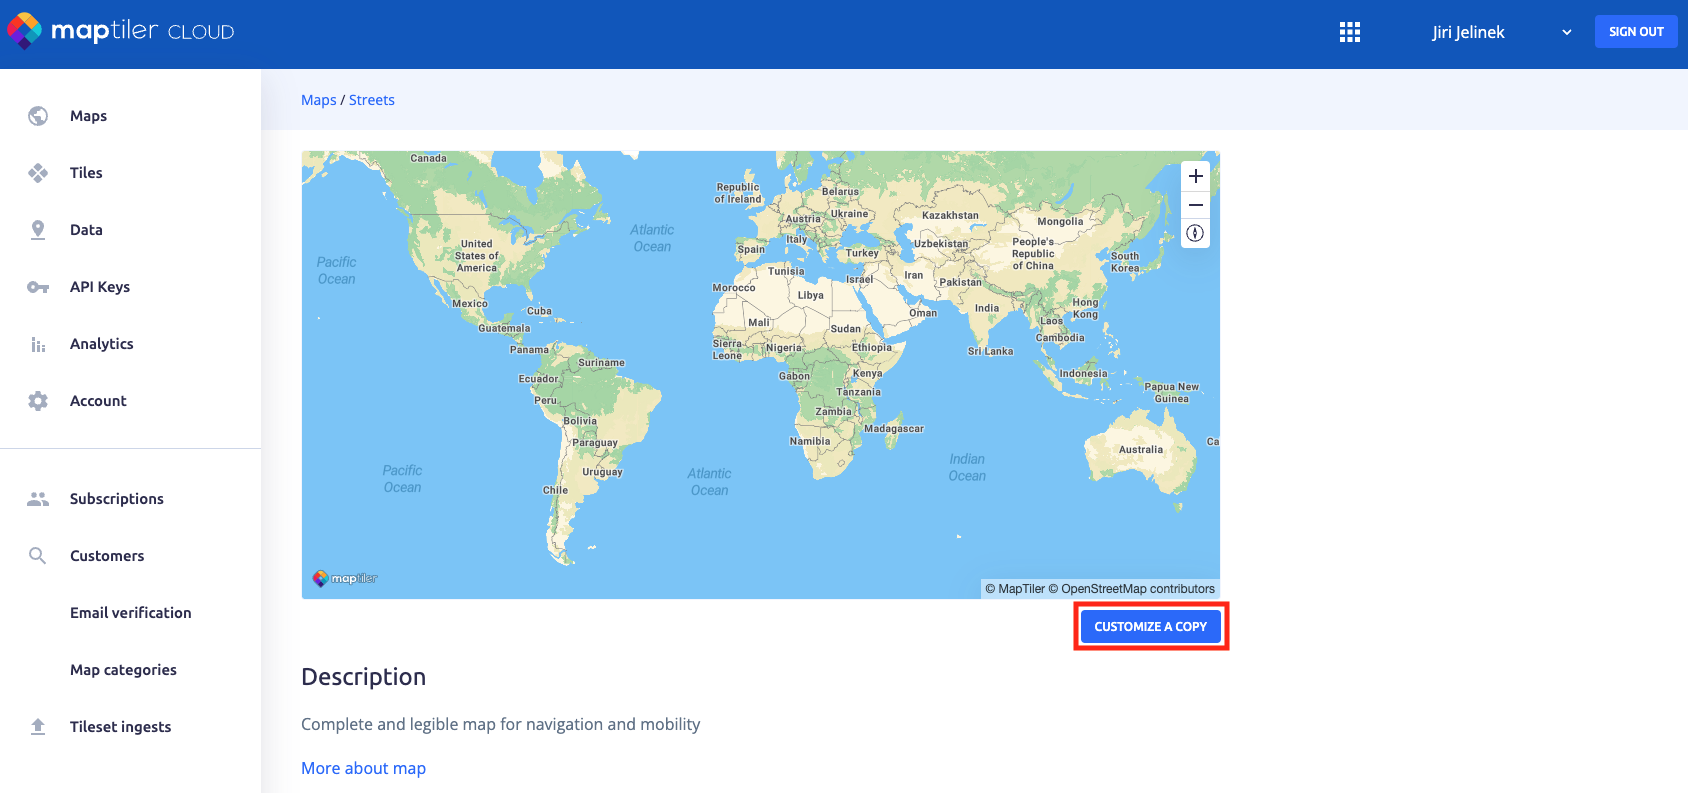Click the Tileset ingests upload icon
The image size is (1688, 793).
pos(38,727)
